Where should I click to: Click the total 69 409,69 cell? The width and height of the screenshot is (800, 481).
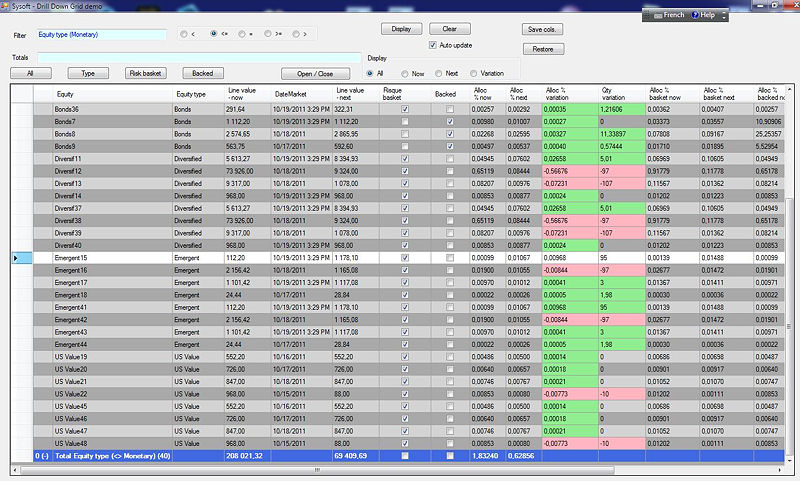click(356, 456)
